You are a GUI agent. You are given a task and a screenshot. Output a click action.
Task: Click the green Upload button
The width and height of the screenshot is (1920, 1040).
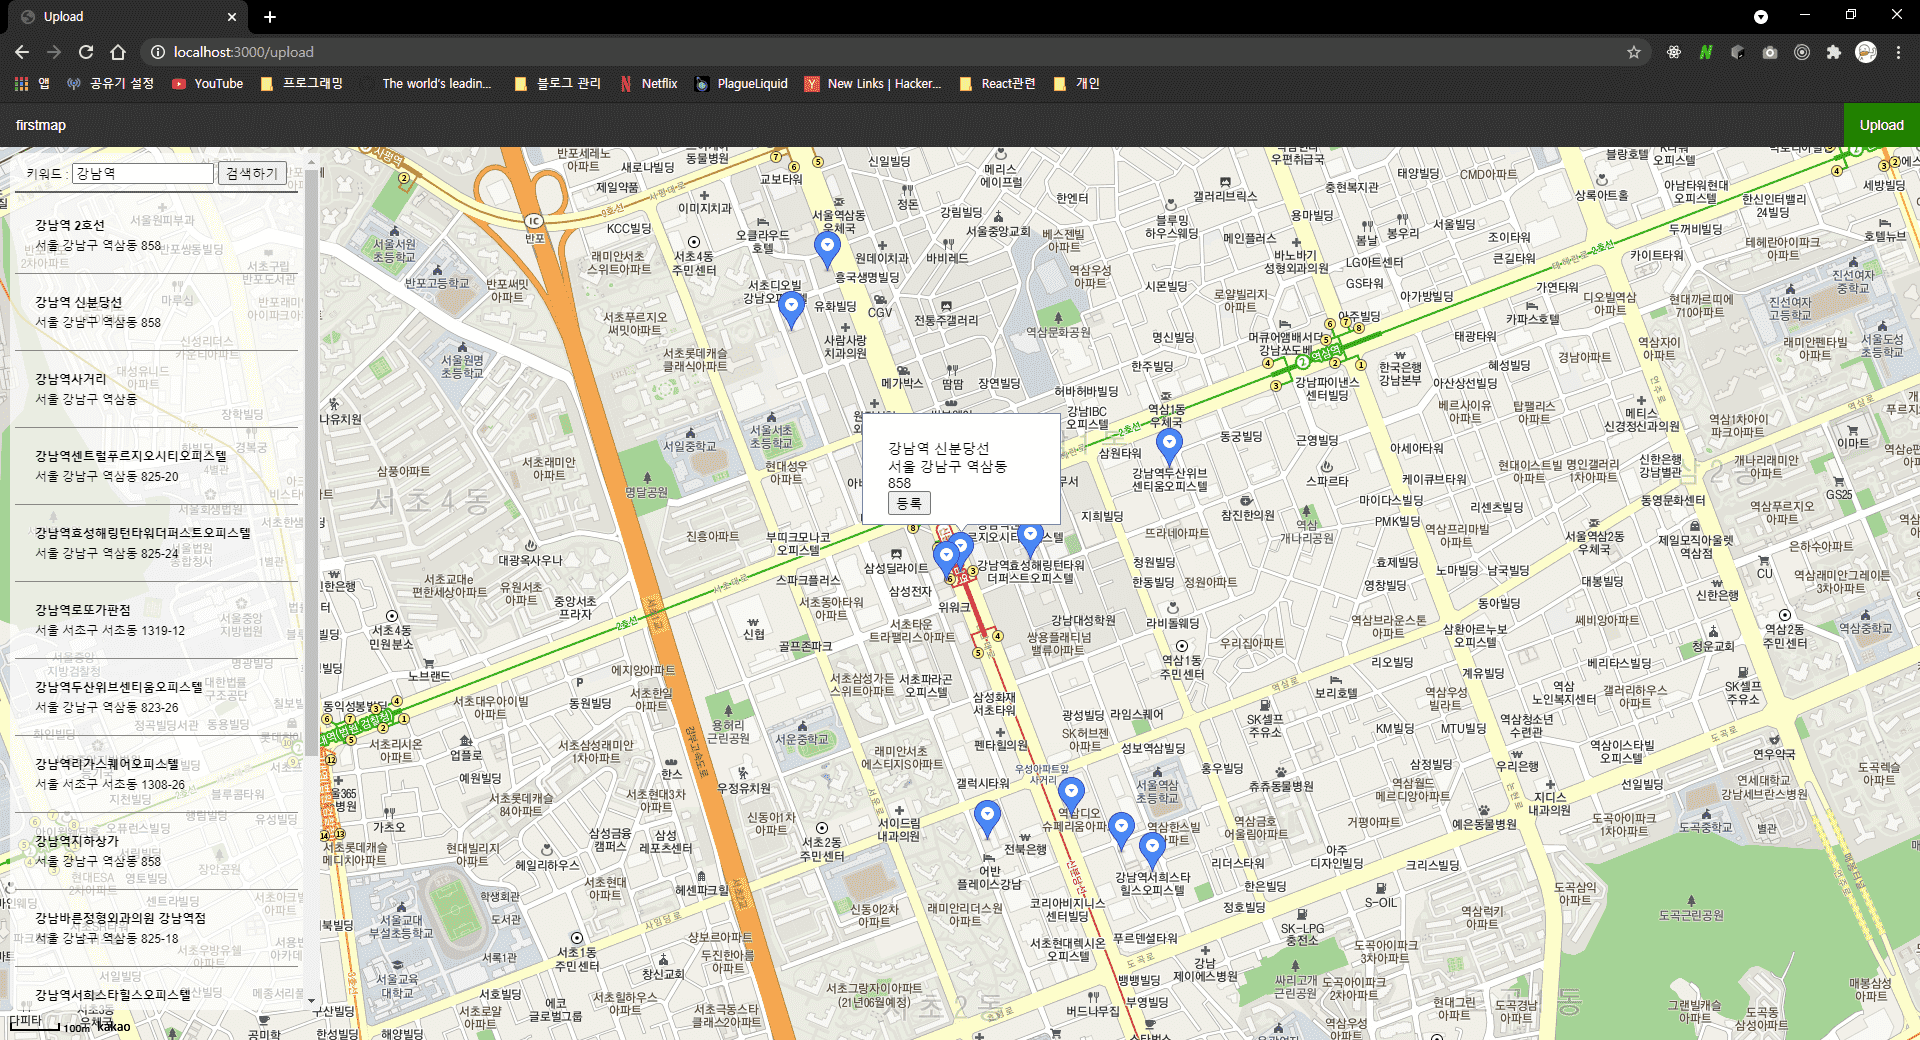(1882, 125)
